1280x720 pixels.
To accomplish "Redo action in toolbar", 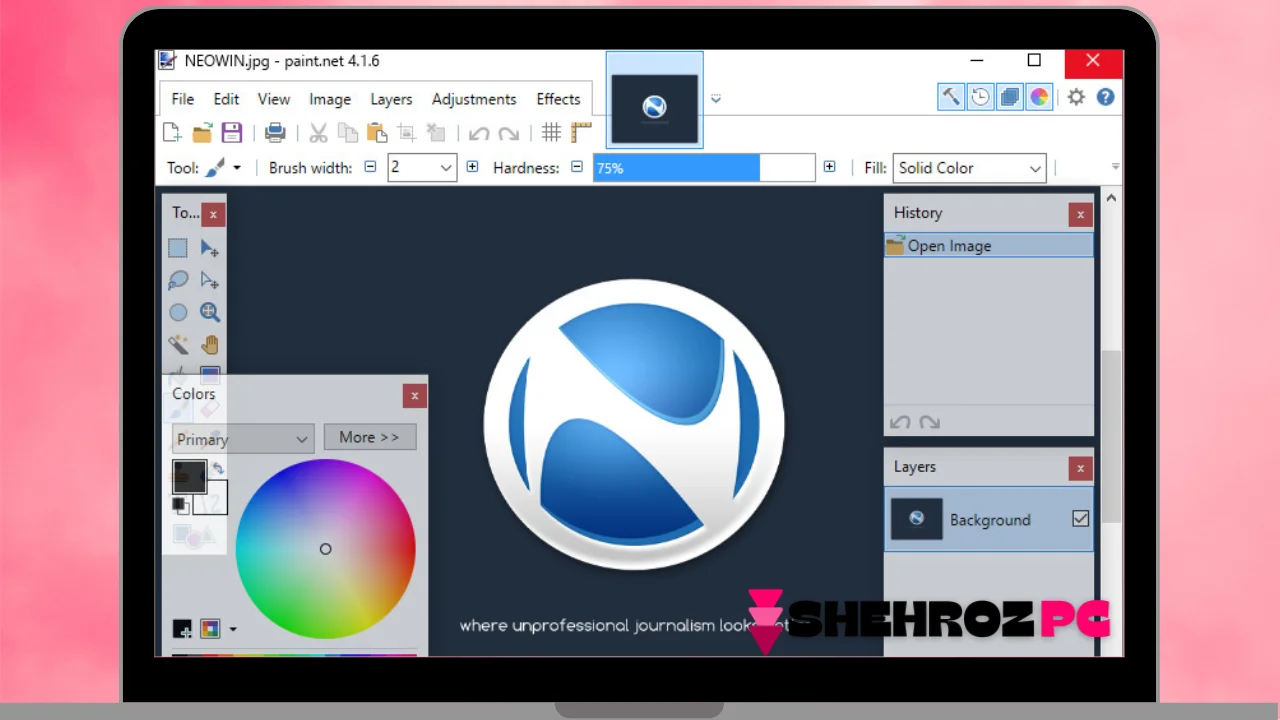I will 508,133.
